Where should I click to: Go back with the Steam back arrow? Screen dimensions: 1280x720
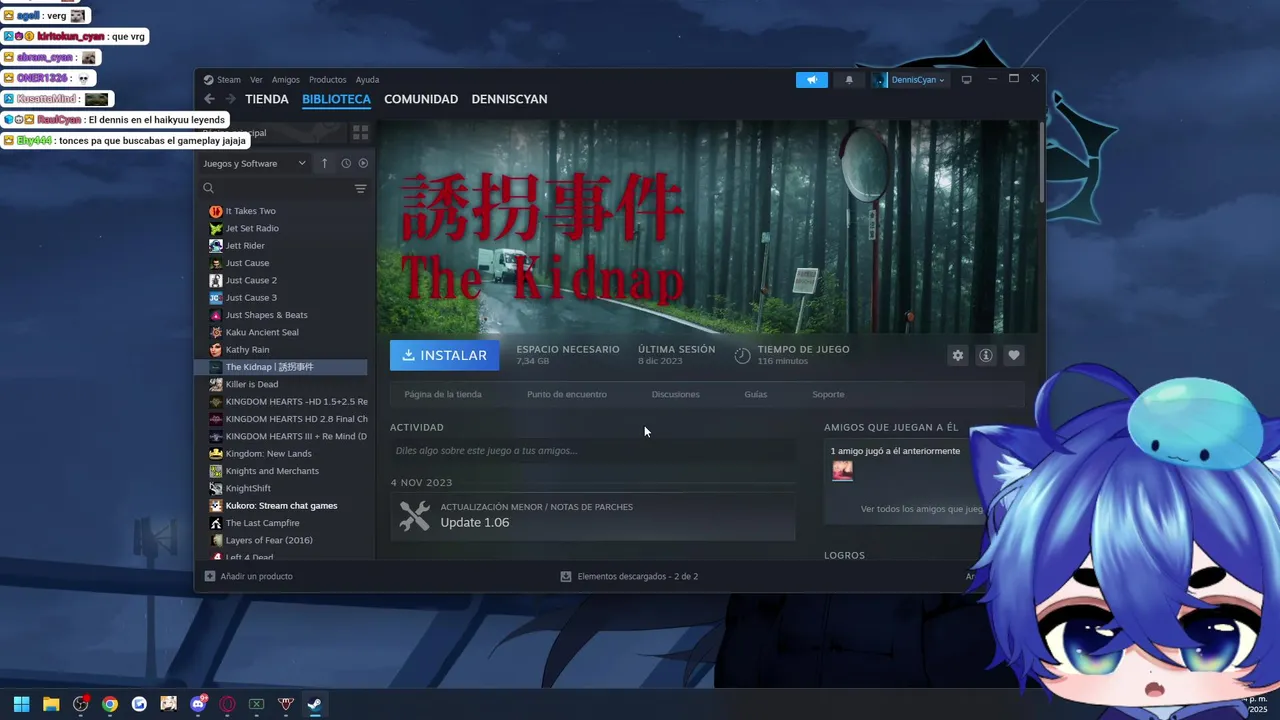209,99
